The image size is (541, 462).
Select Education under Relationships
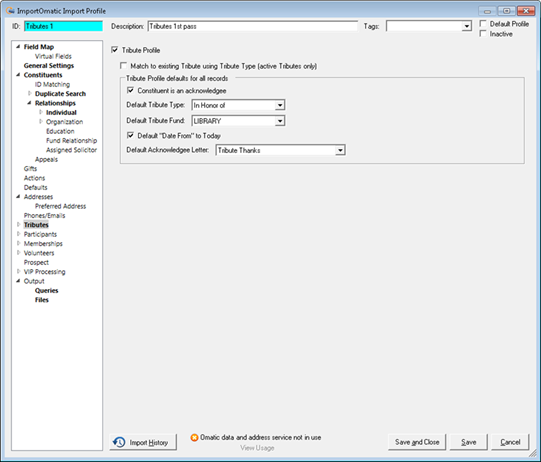[x=60, y=131]
